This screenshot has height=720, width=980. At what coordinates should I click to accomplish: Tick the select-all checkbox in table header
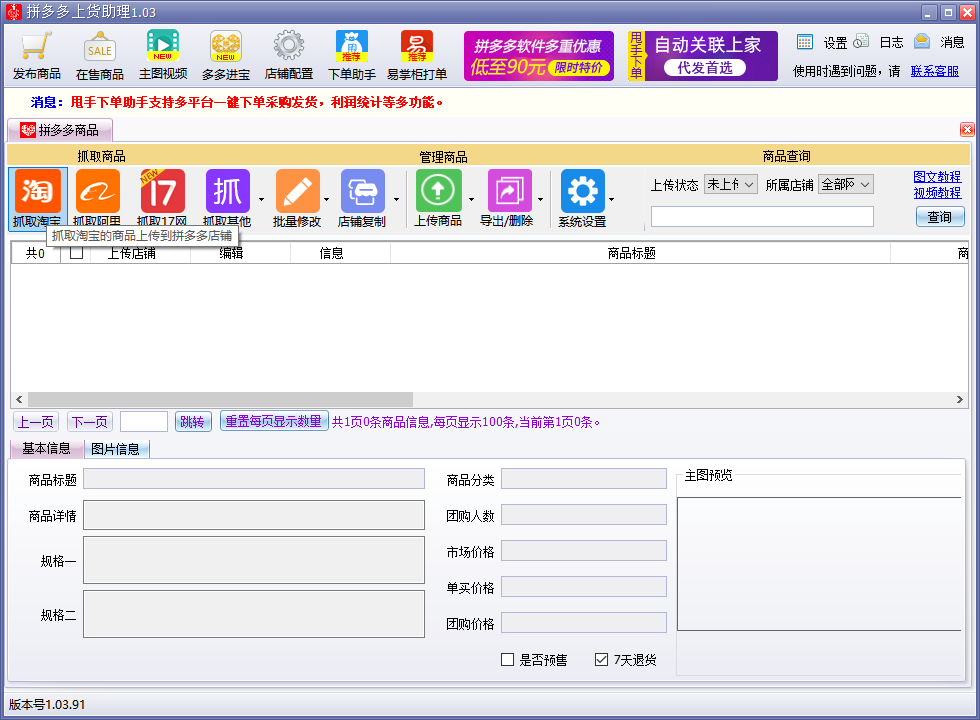pyautogui.click(x=76, y=253)
